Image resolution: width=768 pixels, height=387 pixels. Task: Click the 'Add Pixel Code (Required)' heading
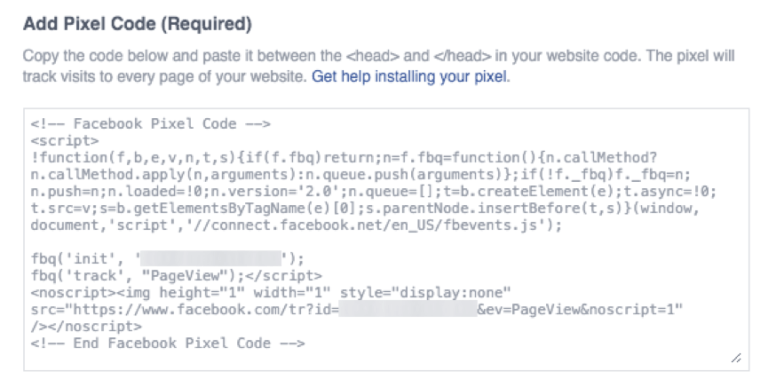click(x=137, y=24)
